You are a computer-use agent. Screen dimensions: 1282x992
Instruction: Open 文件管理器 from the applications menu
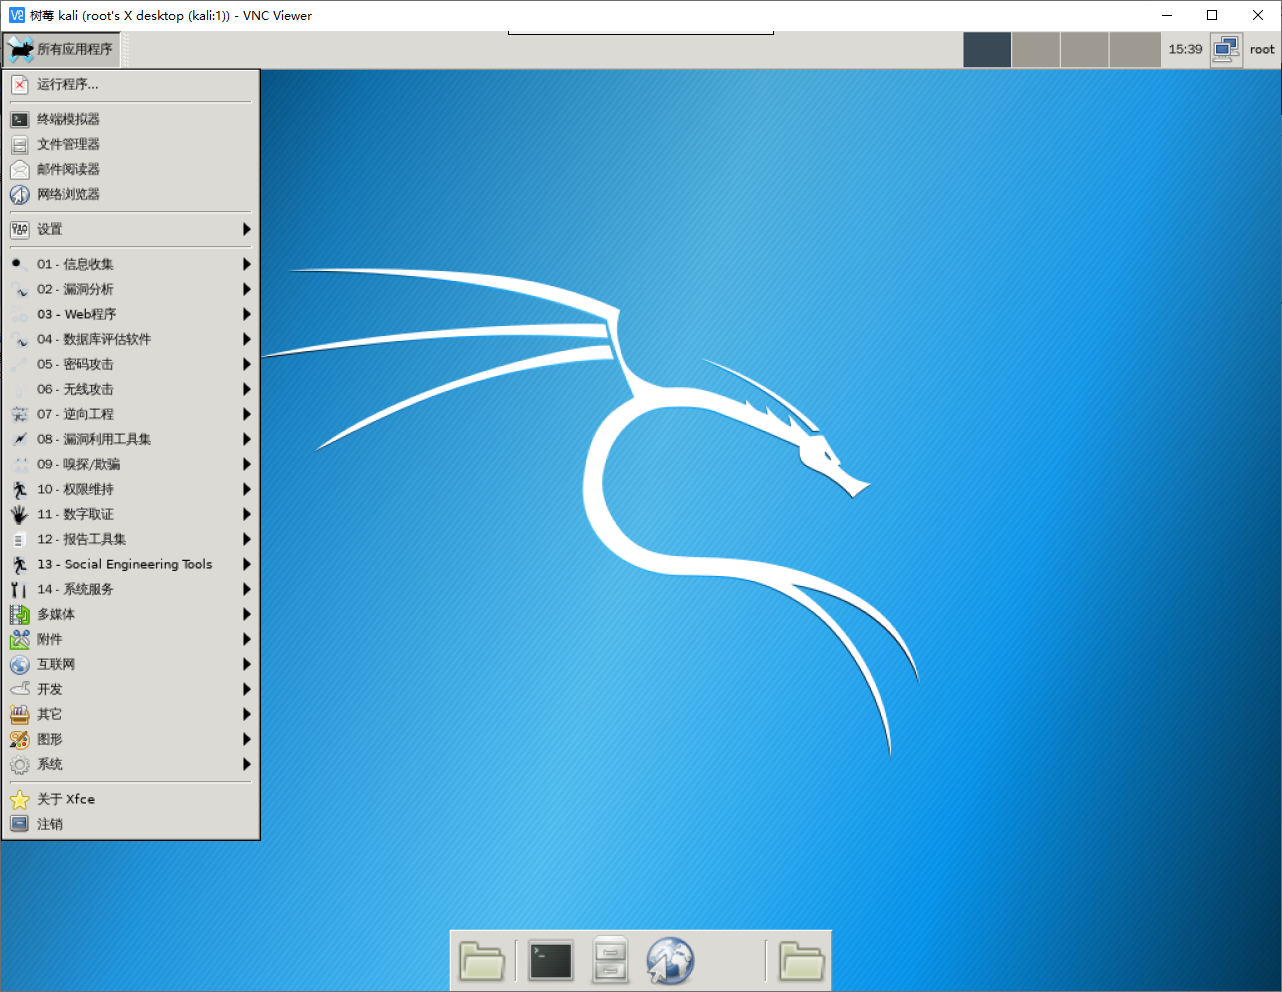(x=68, y=145)
